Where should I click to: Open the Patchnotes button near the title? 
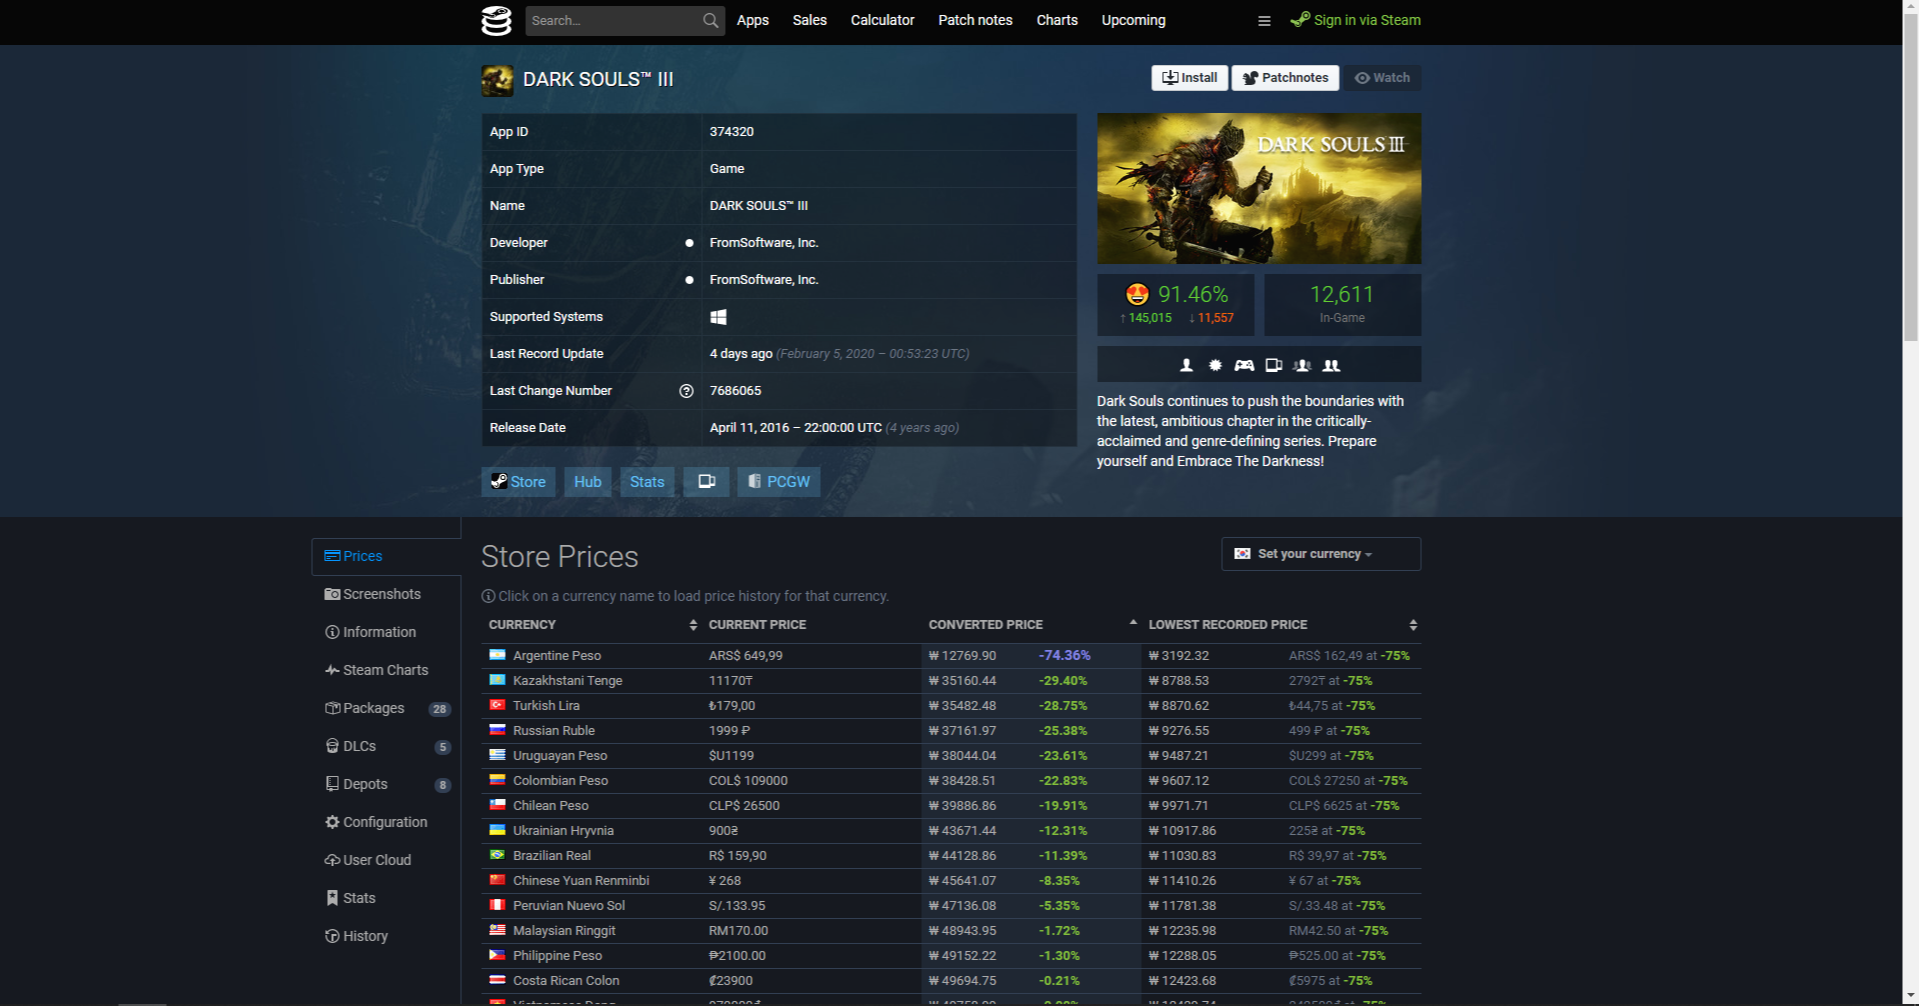(1285, 78)
